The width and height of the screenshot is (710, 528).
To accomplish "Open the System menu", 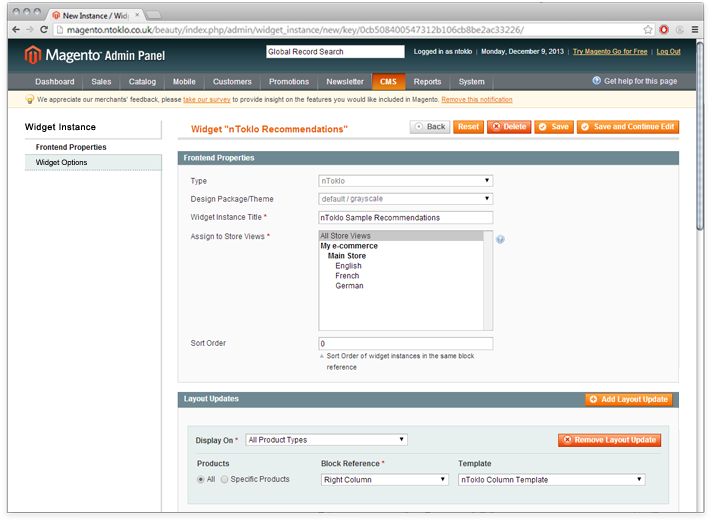I will (x=471, y=82).
